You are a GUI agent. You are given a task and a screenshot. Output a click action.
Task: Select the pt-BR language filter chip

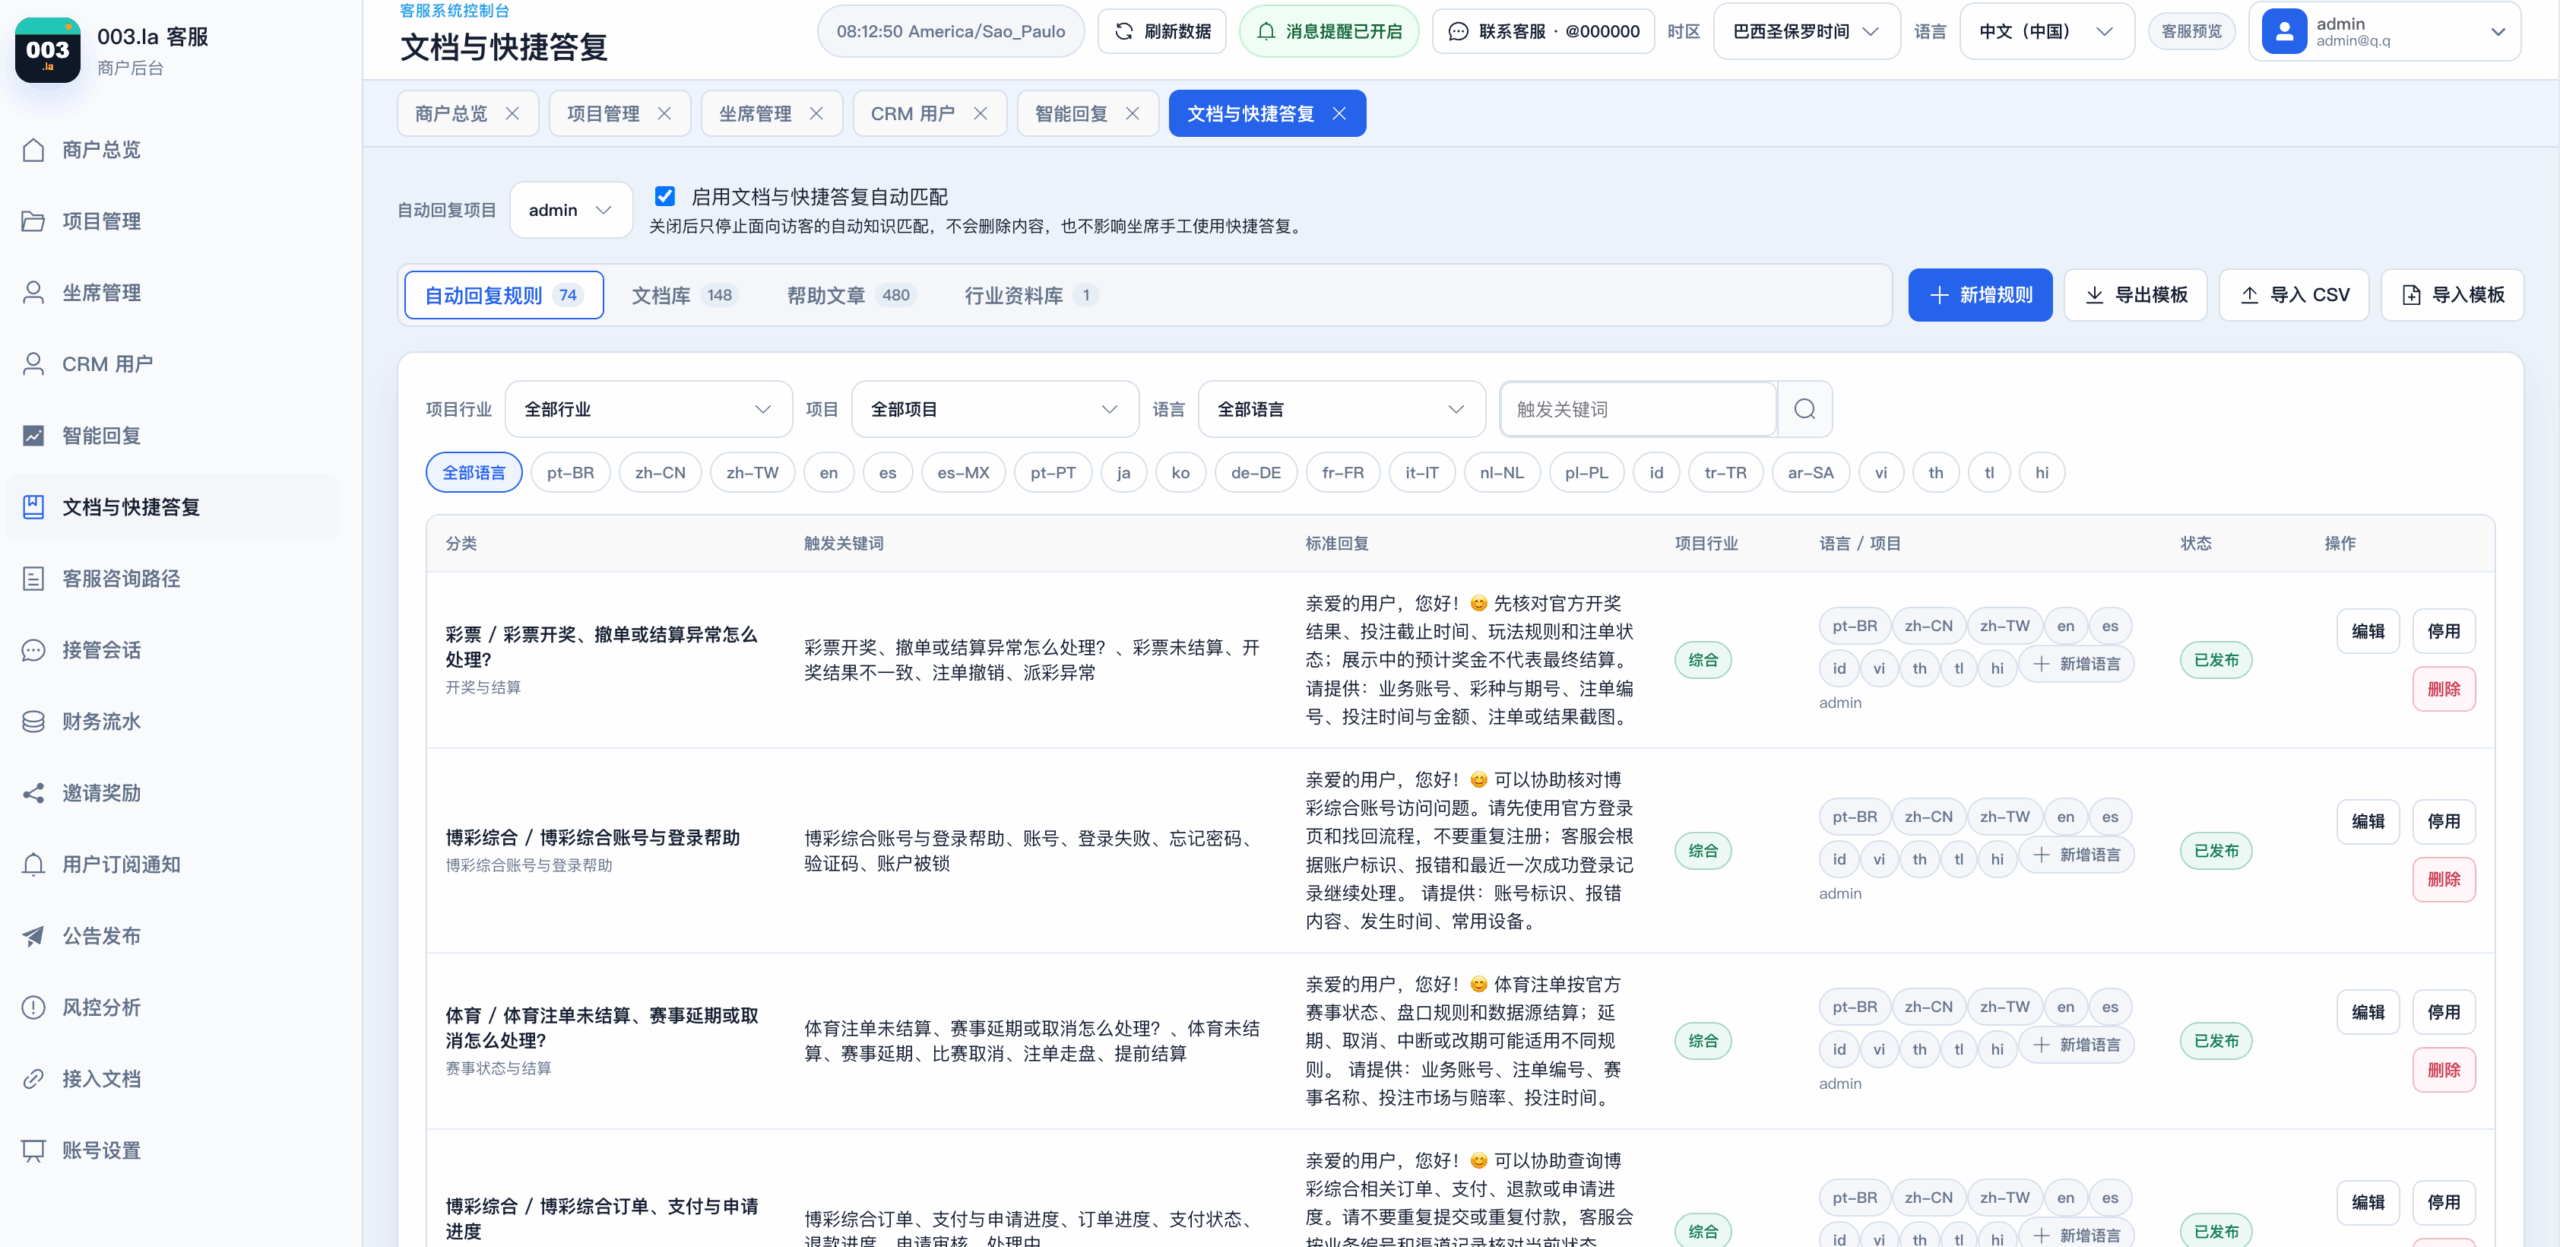click(x=570, y=473)
